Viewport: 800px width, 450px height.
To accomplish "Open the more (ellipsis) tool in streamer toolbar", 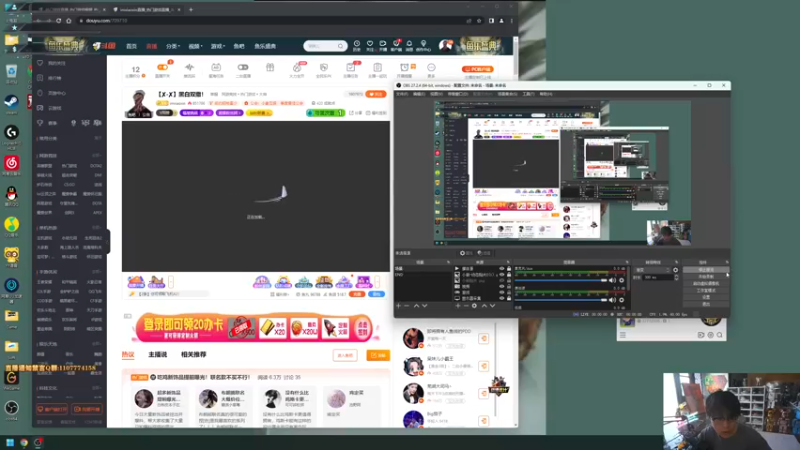I will [431, 67].
